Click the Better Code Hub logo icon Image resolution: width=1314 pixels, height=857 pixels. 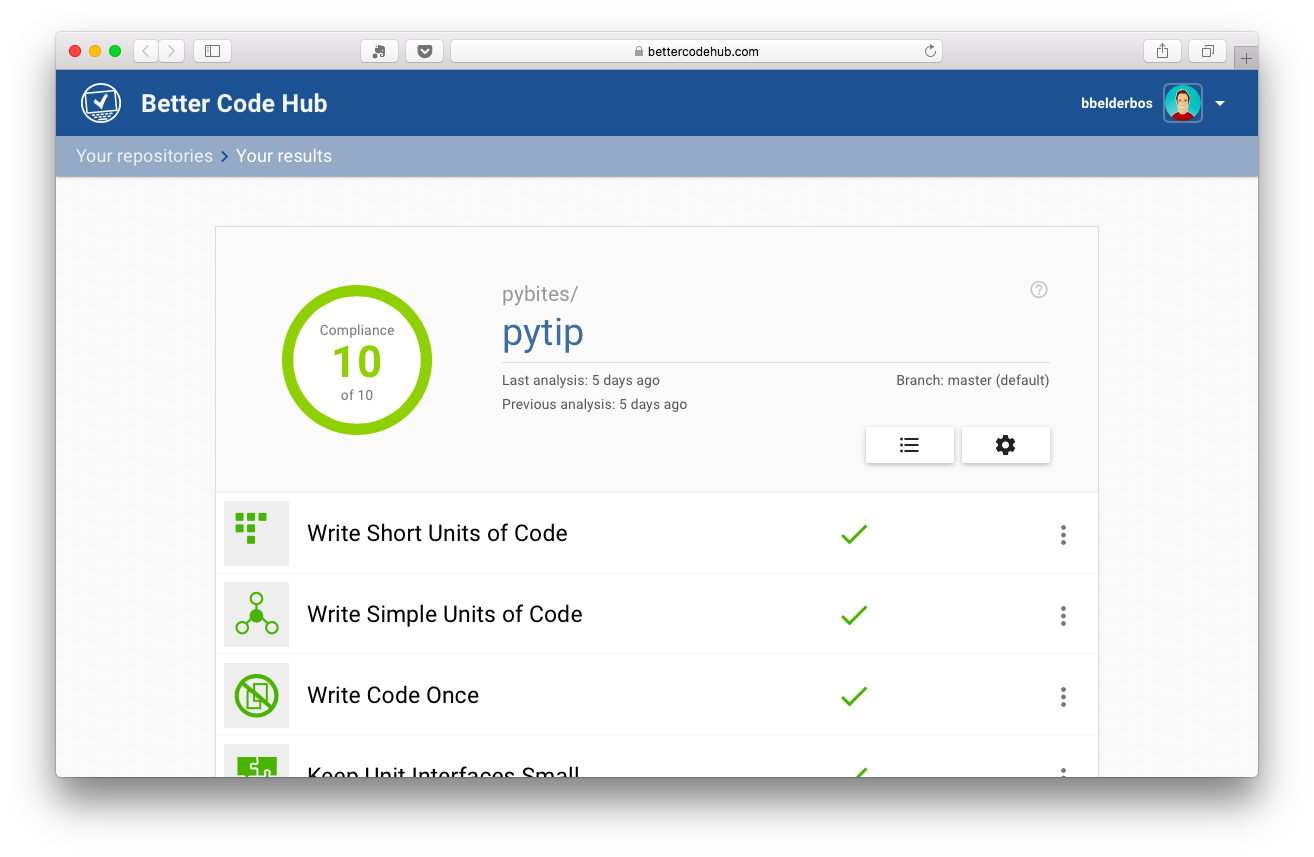pos(100,103)
